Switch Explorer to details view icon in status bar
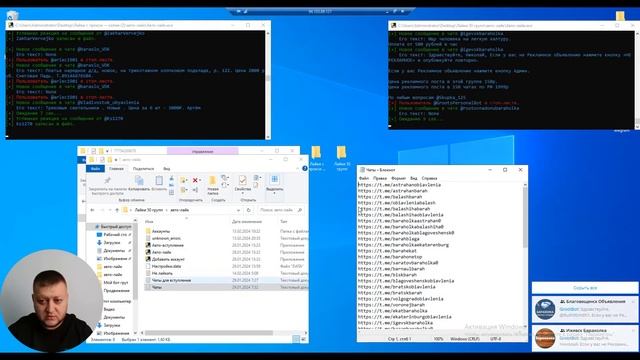 pos(296,339)
